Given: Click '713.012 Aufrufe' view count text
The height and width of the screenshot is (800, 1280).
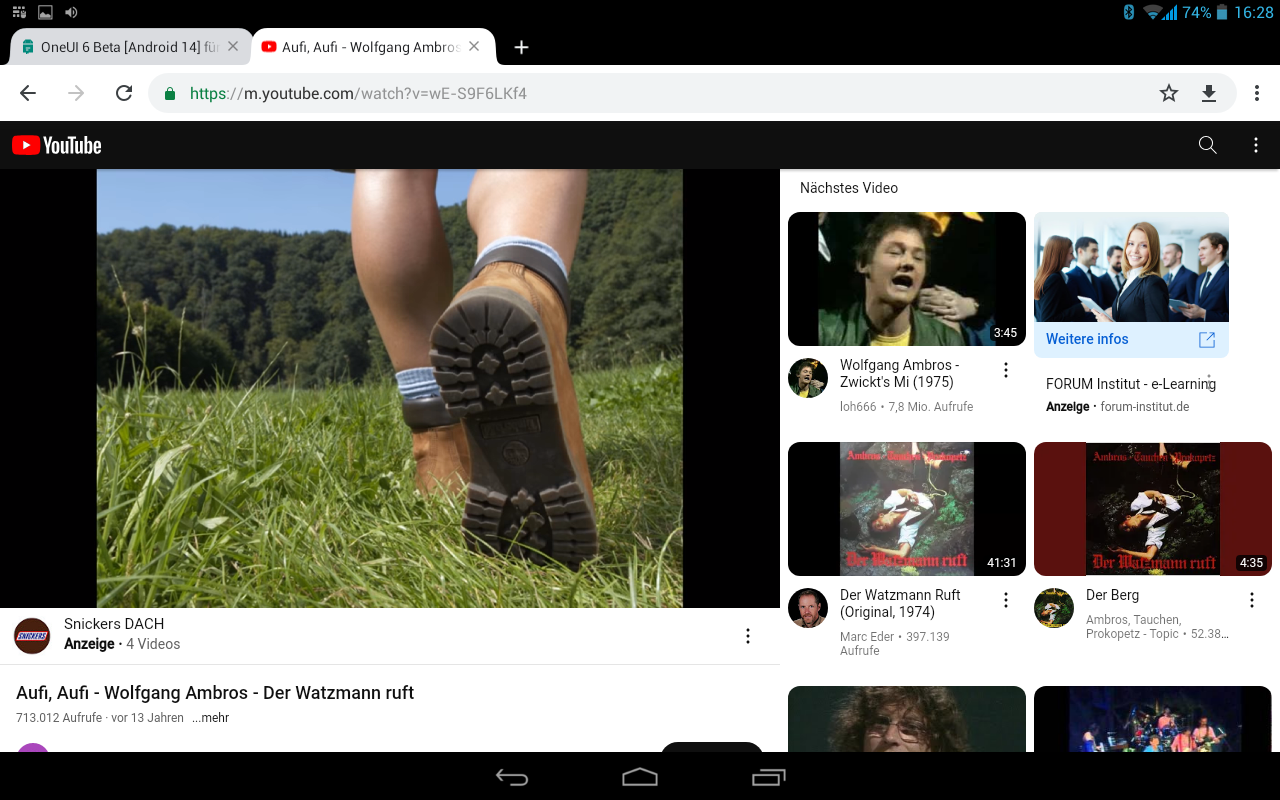Looking at the screenshot, I should tap(59, 718).
